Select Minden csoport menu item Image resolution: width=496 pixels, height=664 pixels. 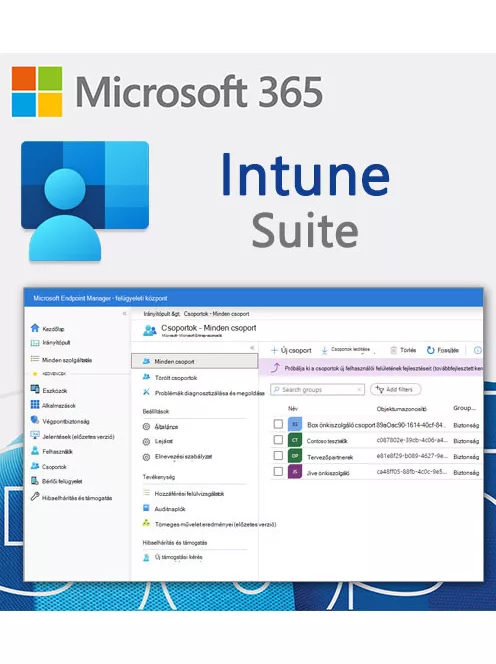tap(194, 361)
